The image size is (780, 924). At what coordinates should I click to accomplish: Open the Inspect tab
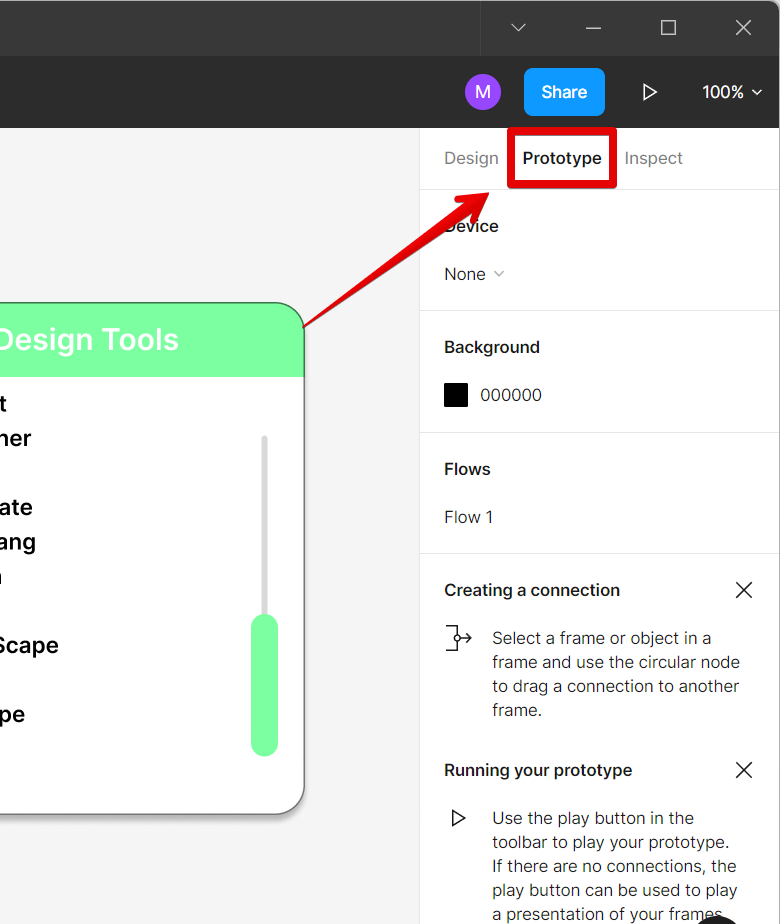tap(653, 158)
